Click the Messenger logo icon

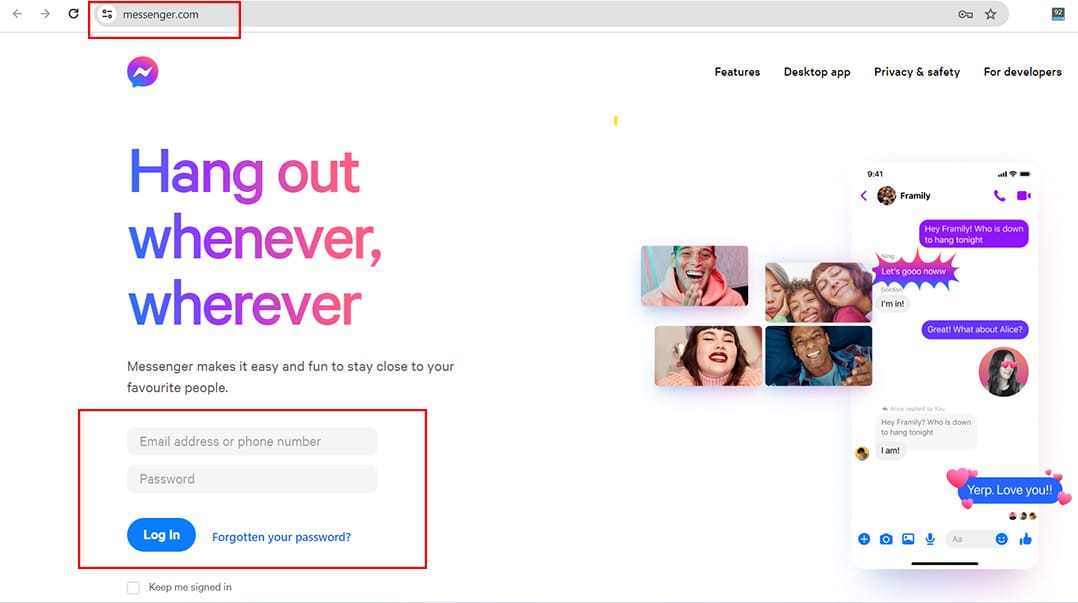click(x=143, y=72)
